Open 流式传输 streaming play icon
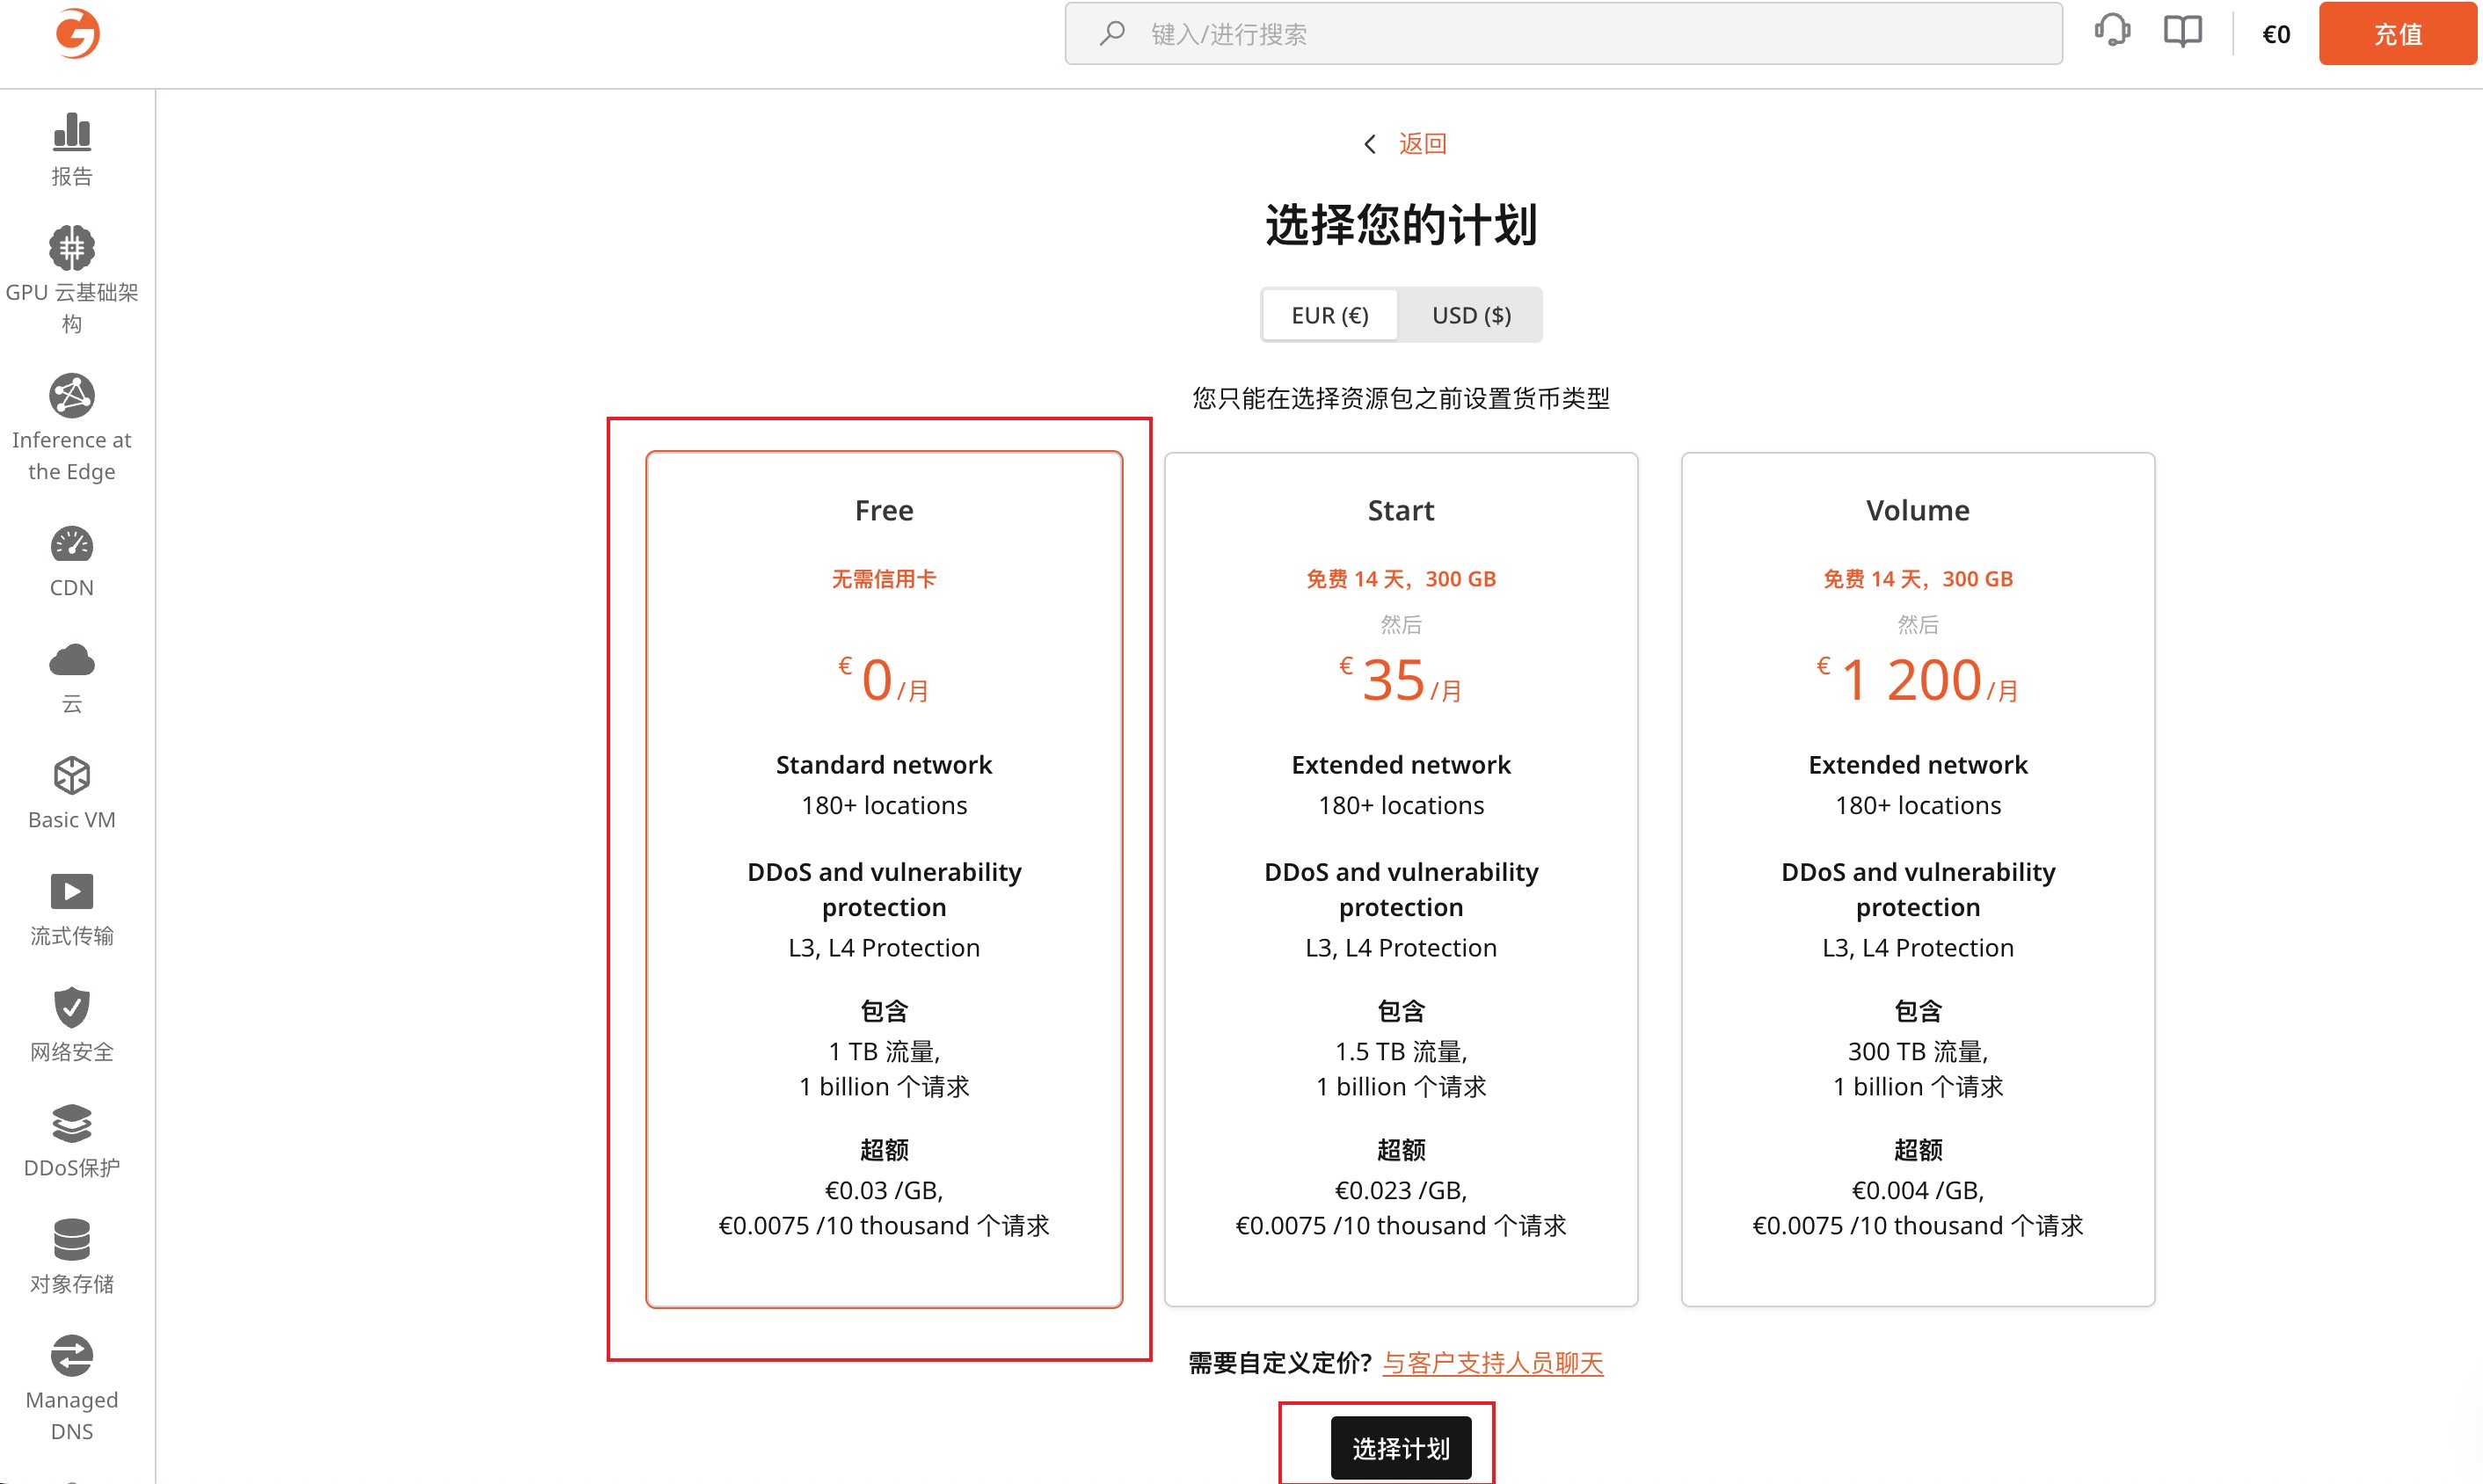This screenshot has width=2483, height=1484. [x=71, y=891]
